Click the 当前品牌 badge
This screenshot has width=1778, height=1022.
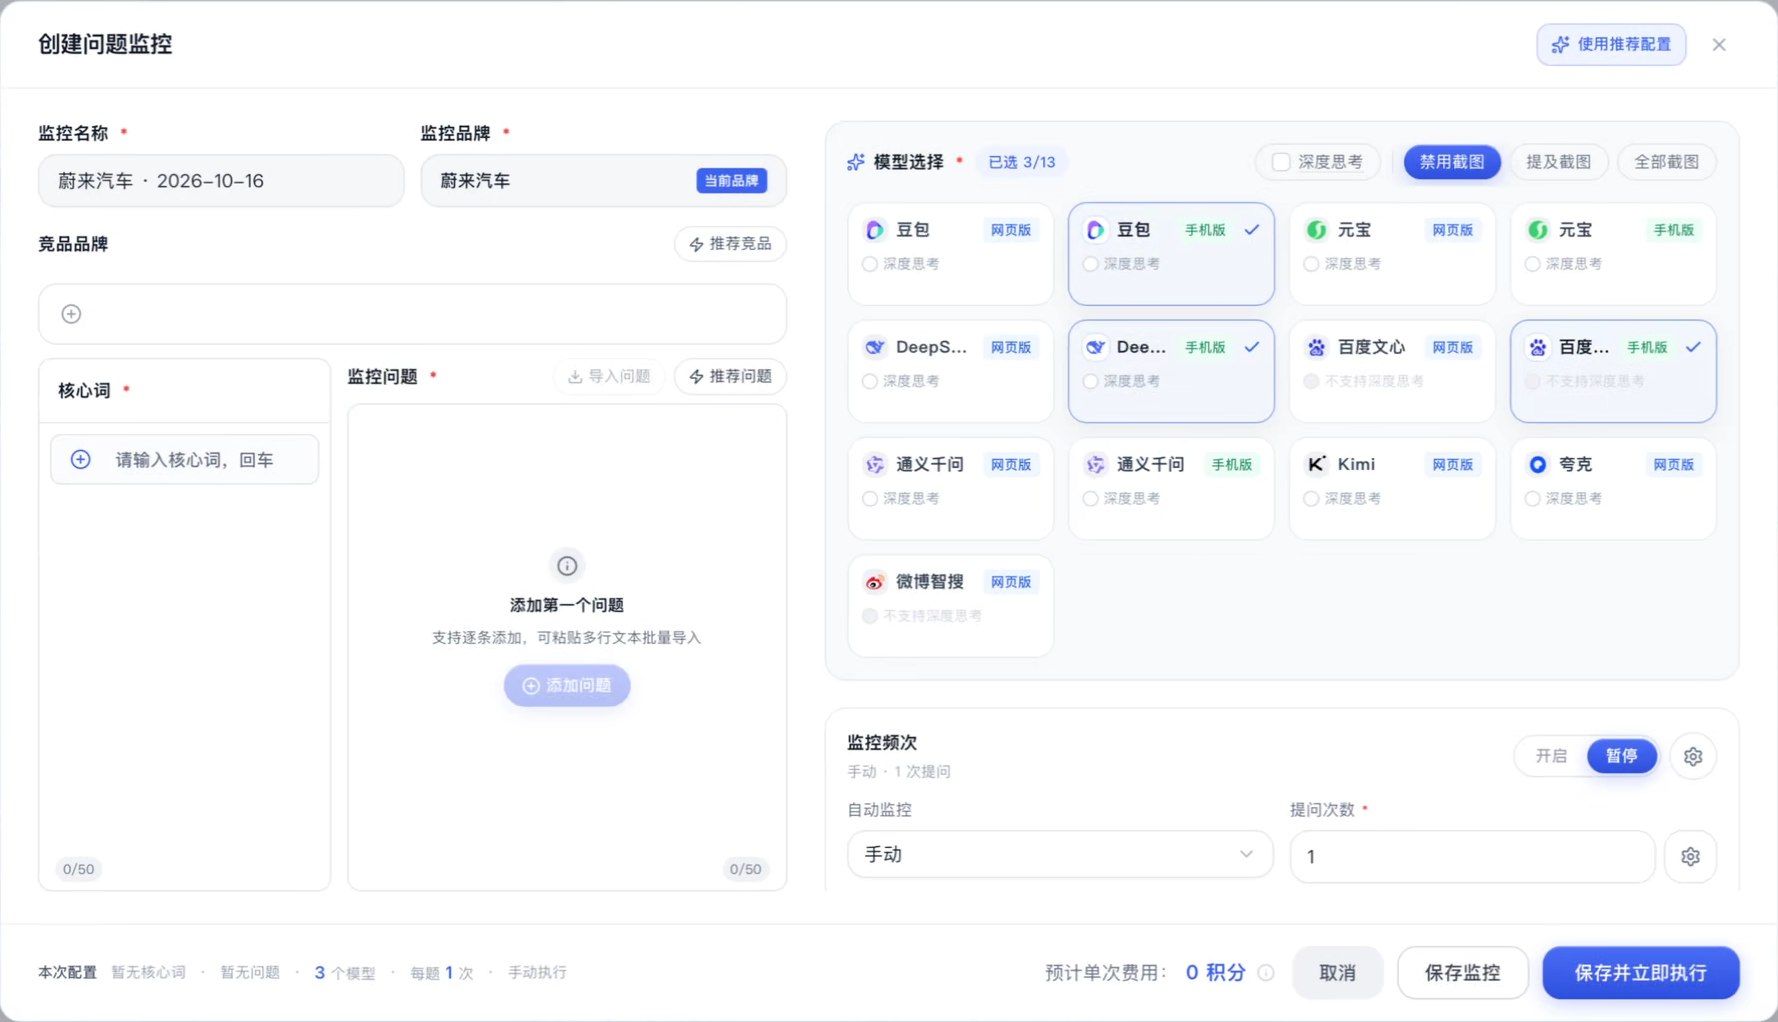click(731, 181)
